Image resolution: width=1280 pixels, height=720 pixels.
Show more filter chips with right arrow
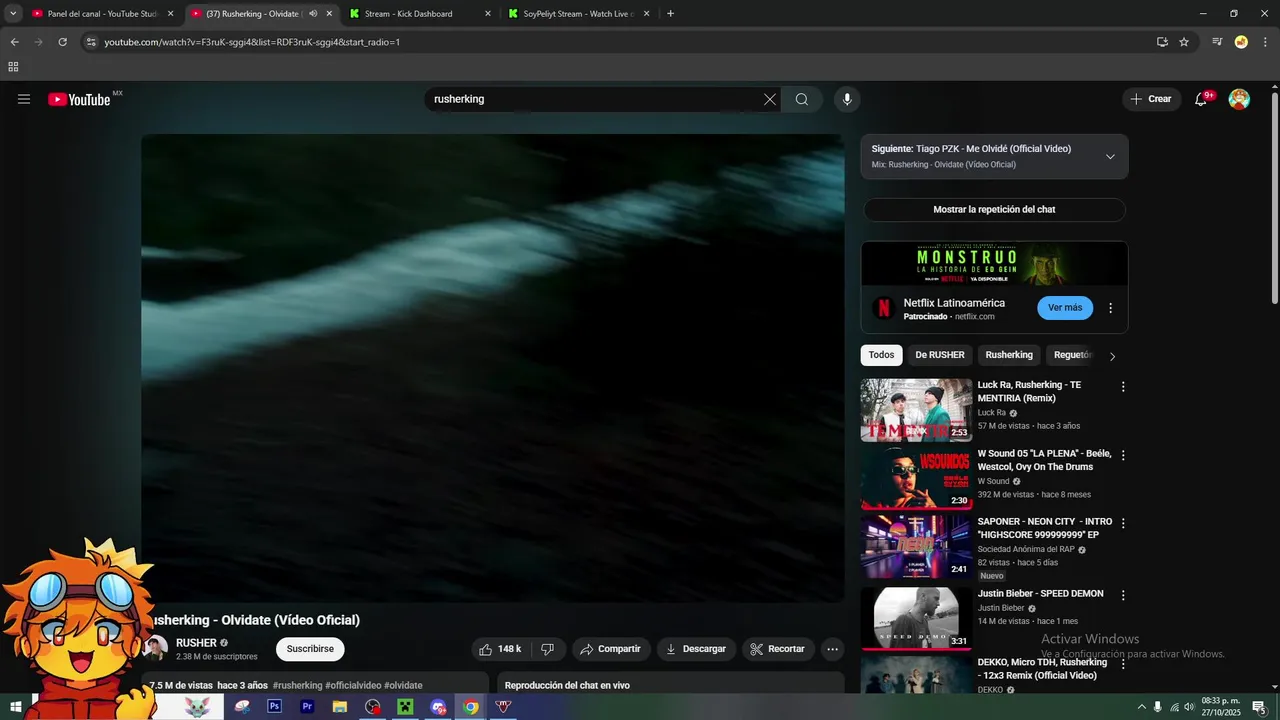click(x=1112, y=356)
